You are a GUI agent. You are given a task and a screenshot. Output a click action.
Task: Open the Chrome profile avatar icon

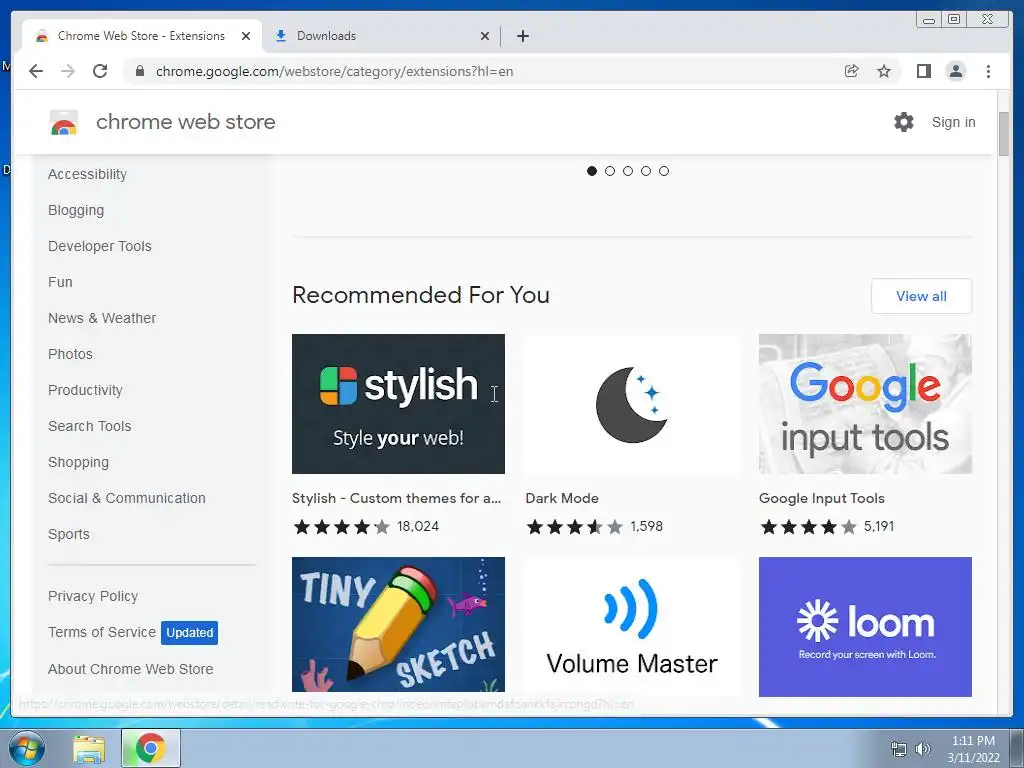click(x=955, y=71)
